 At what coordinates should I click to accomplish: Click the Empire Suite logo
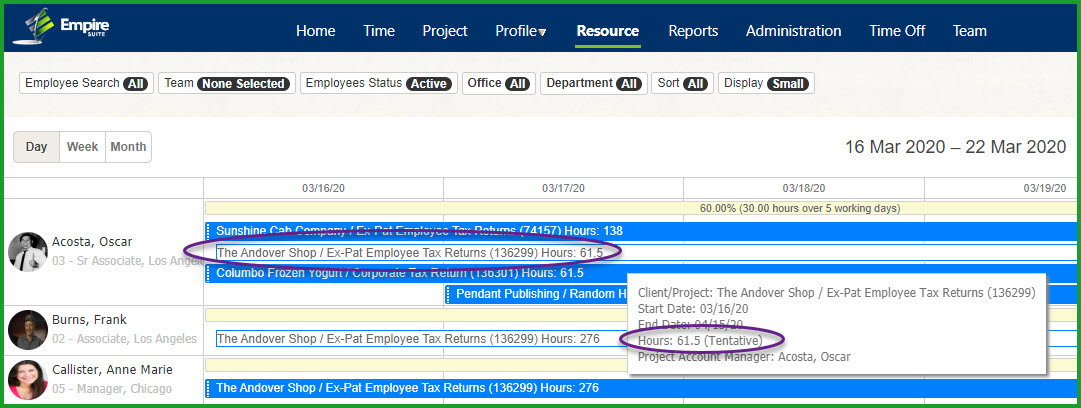61,26
